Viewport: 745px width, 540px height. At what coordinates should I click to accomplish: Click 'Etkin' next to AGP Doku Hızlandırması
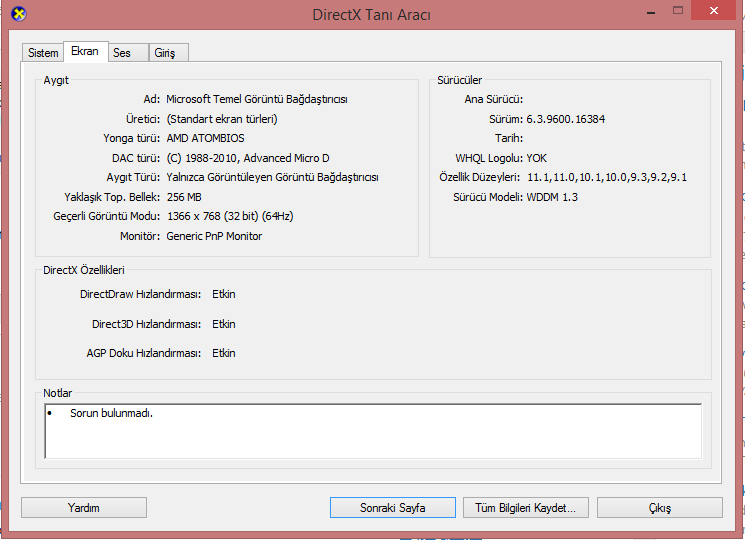[224, 353]
